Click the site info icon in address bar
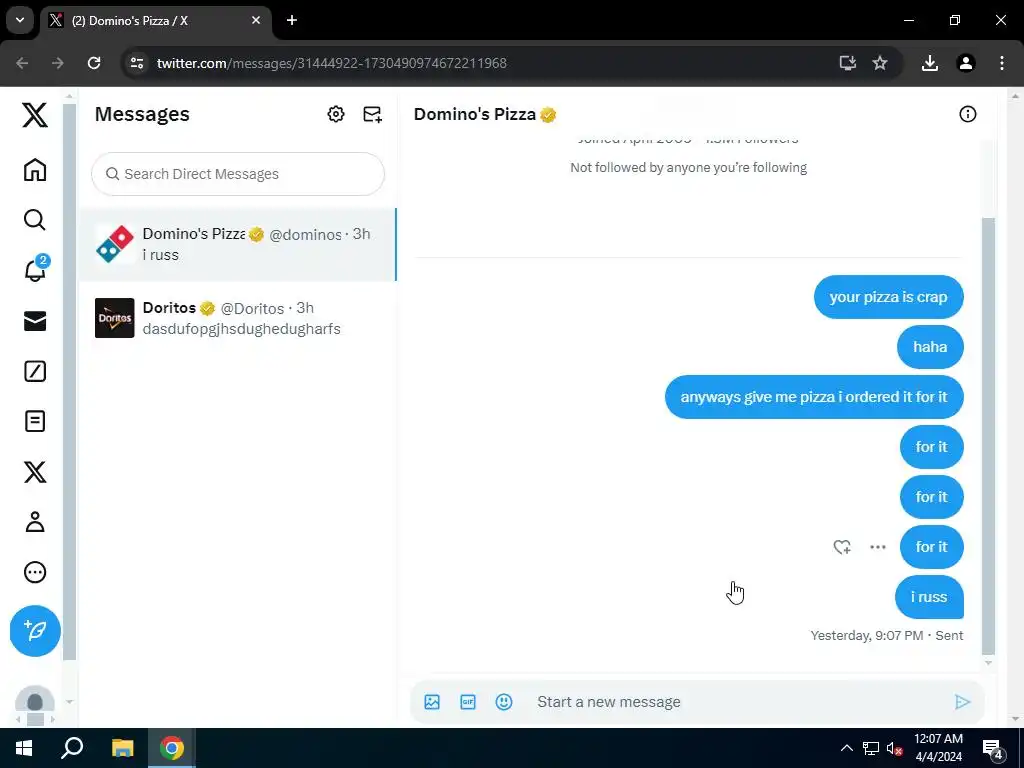This screenshot has height=768, width=1024. 136,63
